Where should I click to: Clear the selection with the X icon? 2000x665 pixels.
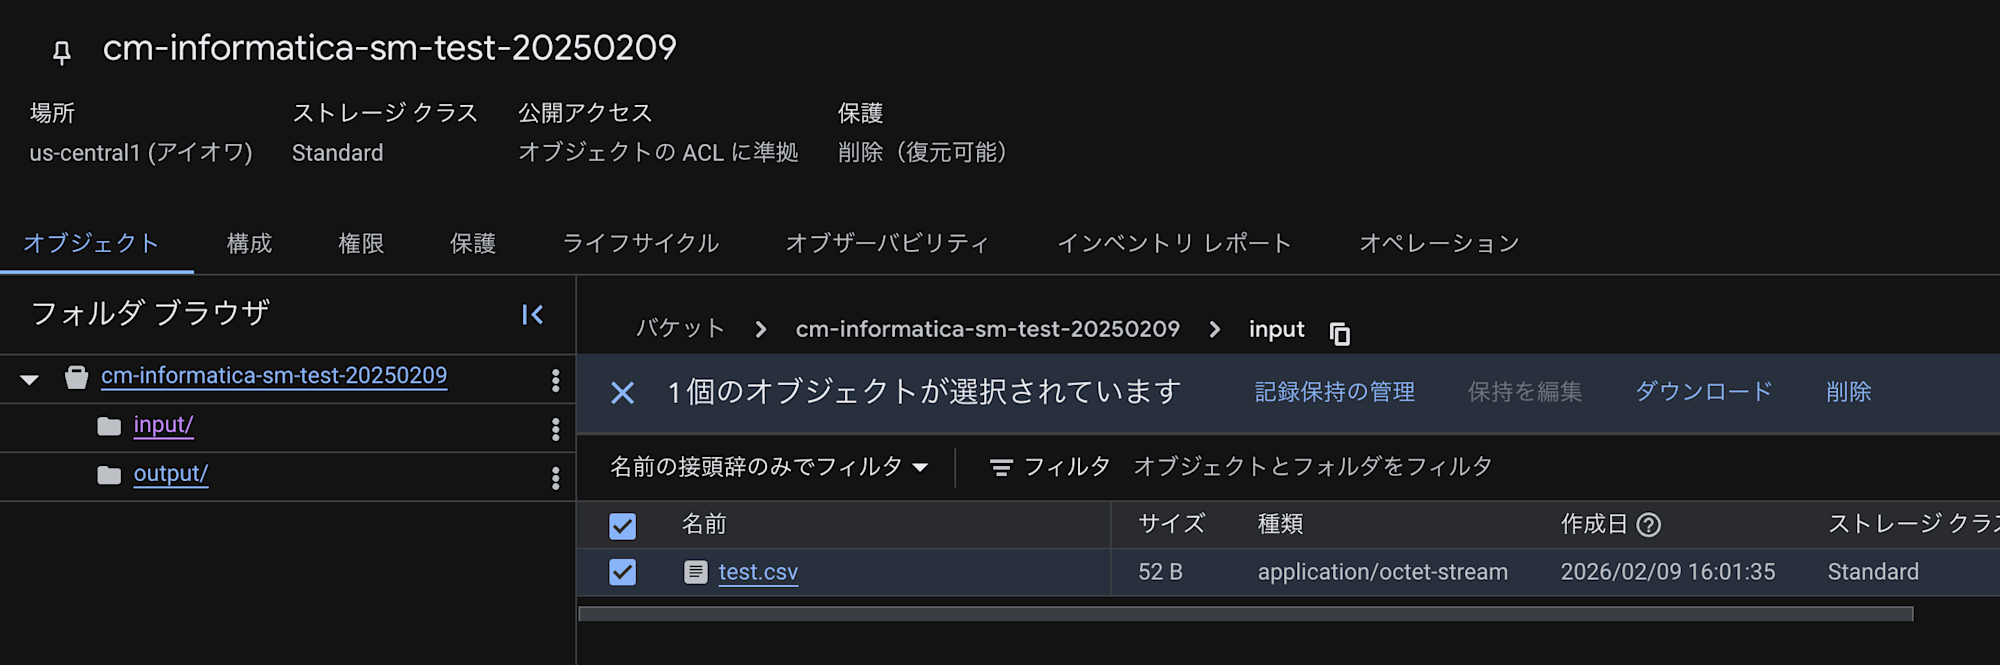pyautogui.click(x=622, y=393)
